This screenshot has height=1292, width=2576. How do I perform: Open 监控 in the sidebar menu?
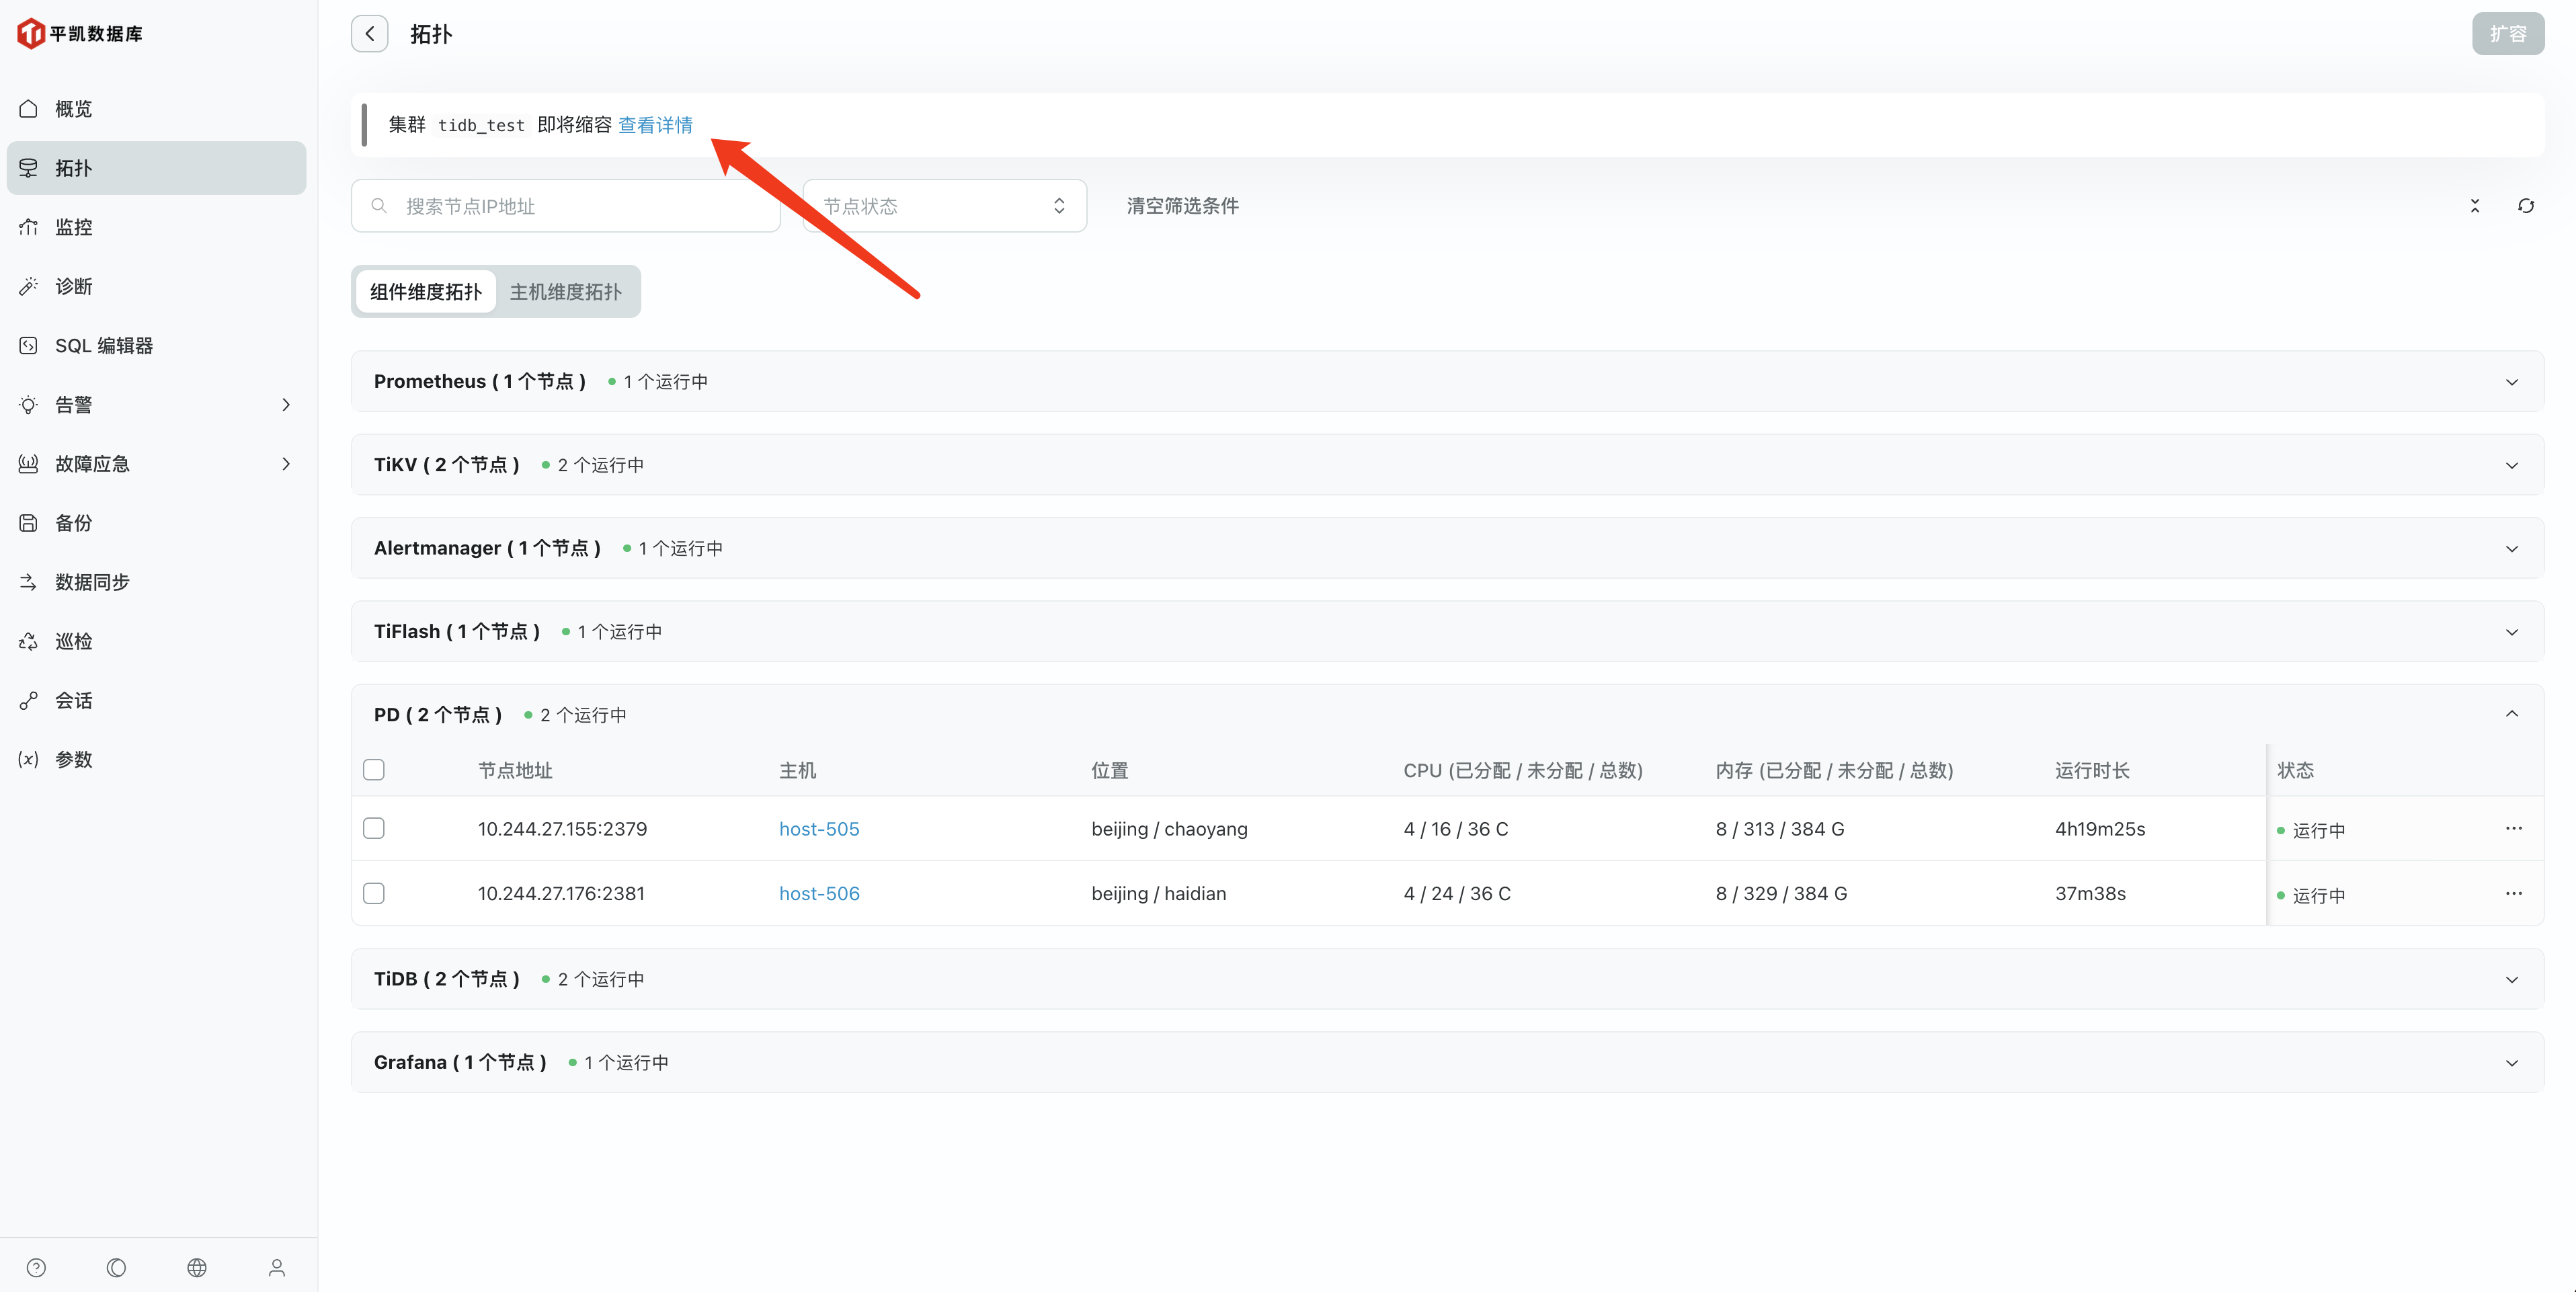pyautogui.click(x=73, y=227)
